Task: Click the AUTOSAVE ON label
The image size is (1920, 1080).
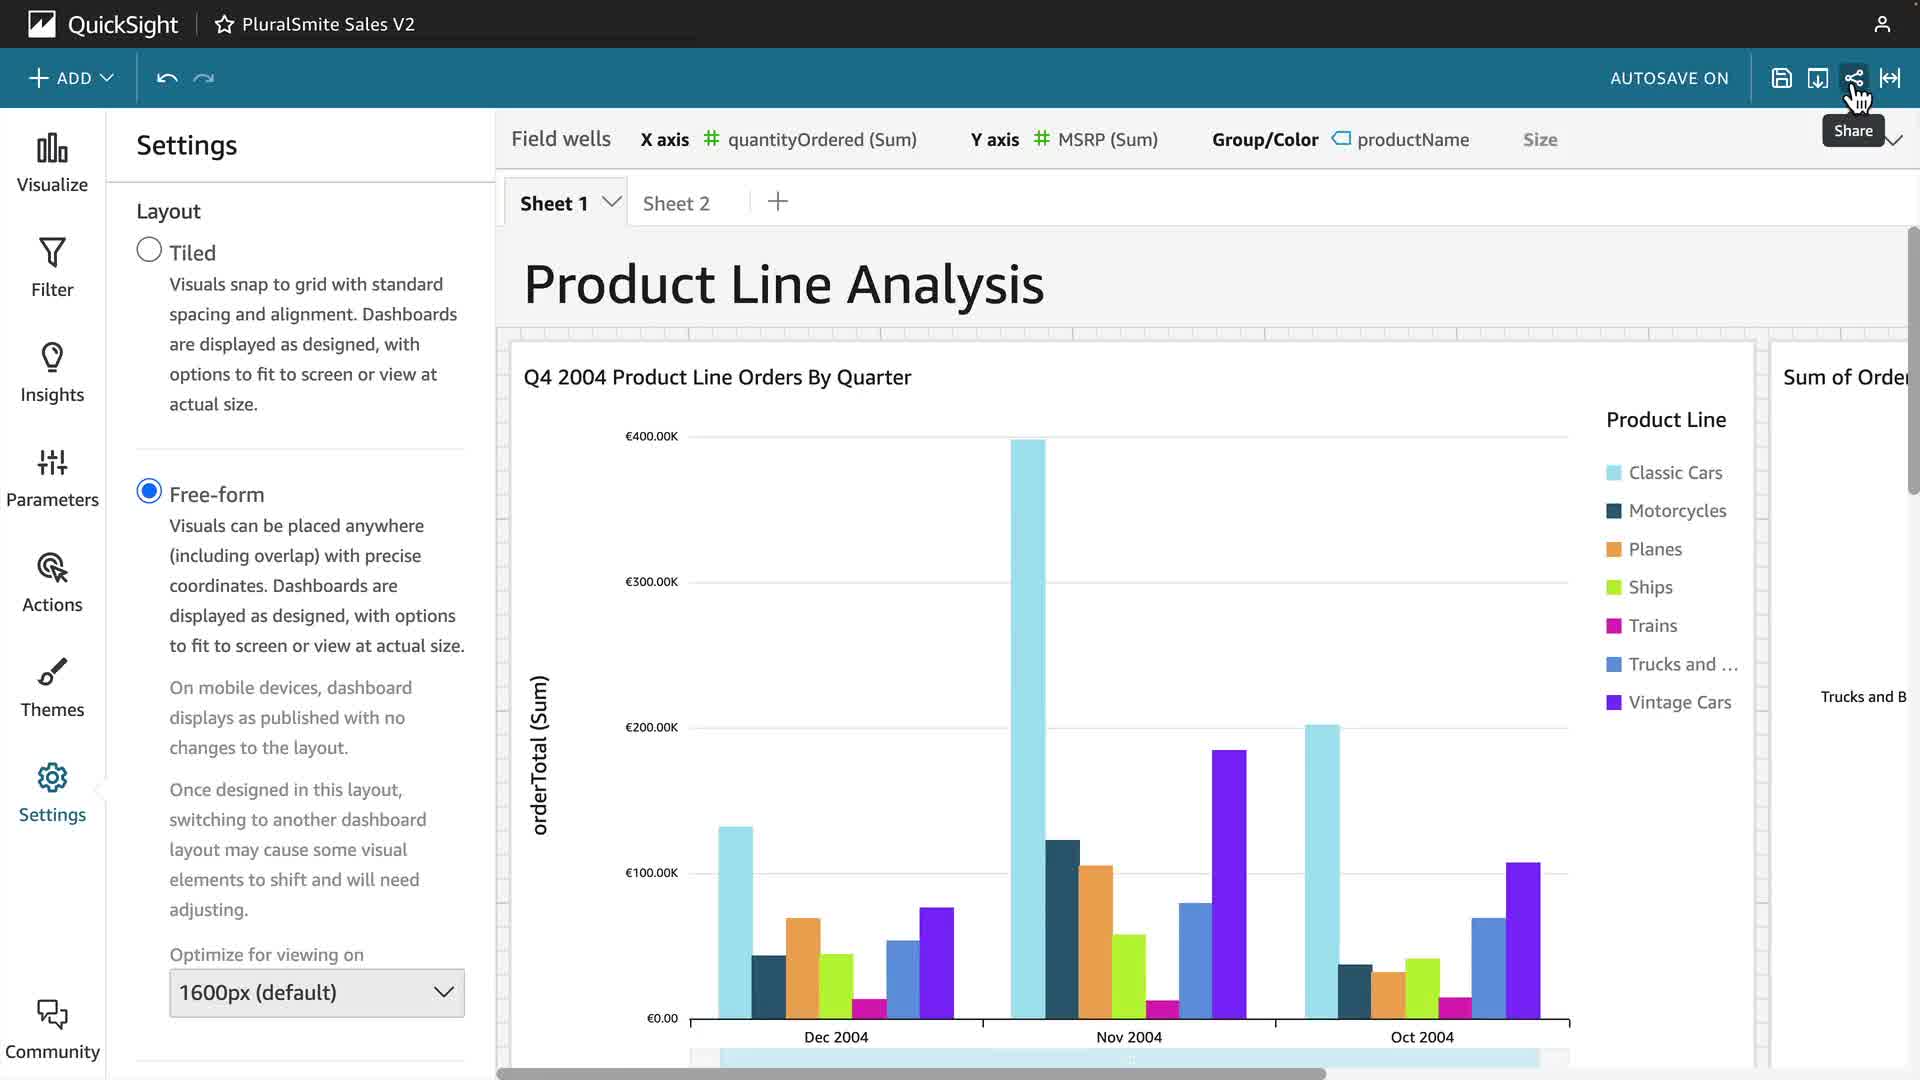Action: [1668, 78]
